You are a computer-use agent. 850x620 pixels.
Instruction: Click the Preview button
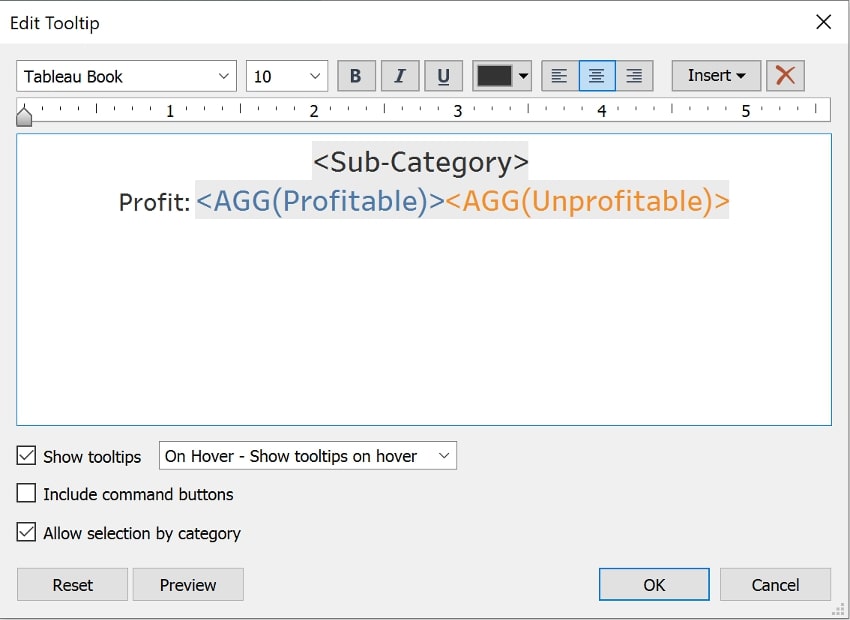(x=188, y=584)
